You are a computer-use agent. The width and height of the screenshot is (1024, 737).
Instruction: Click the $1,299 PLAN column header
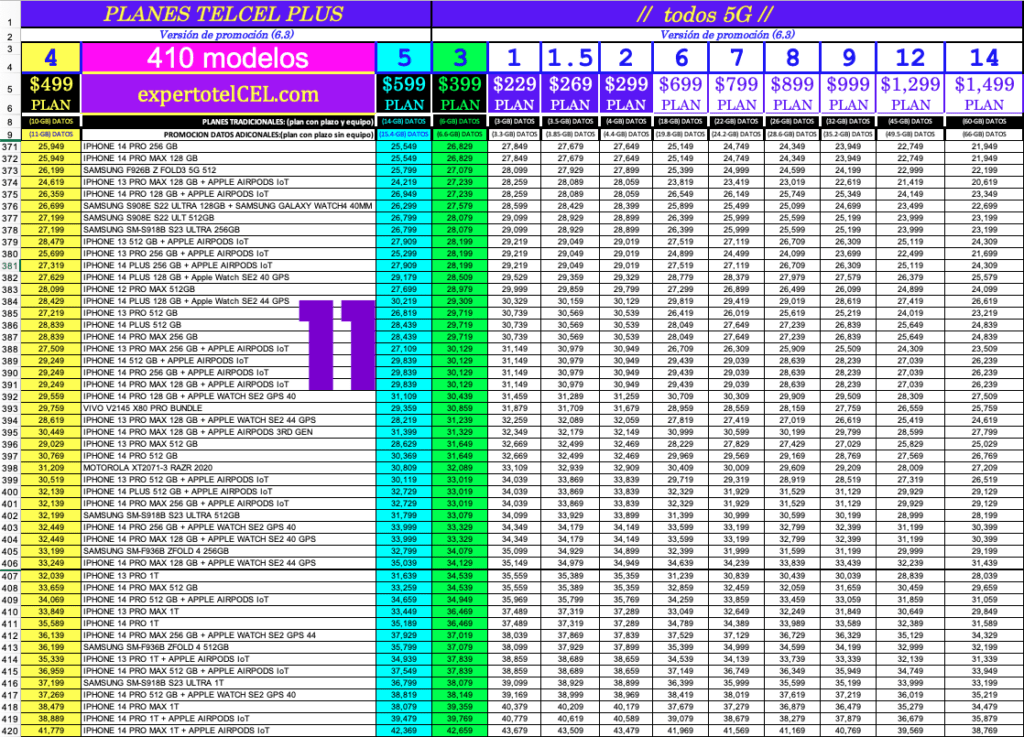911,94
